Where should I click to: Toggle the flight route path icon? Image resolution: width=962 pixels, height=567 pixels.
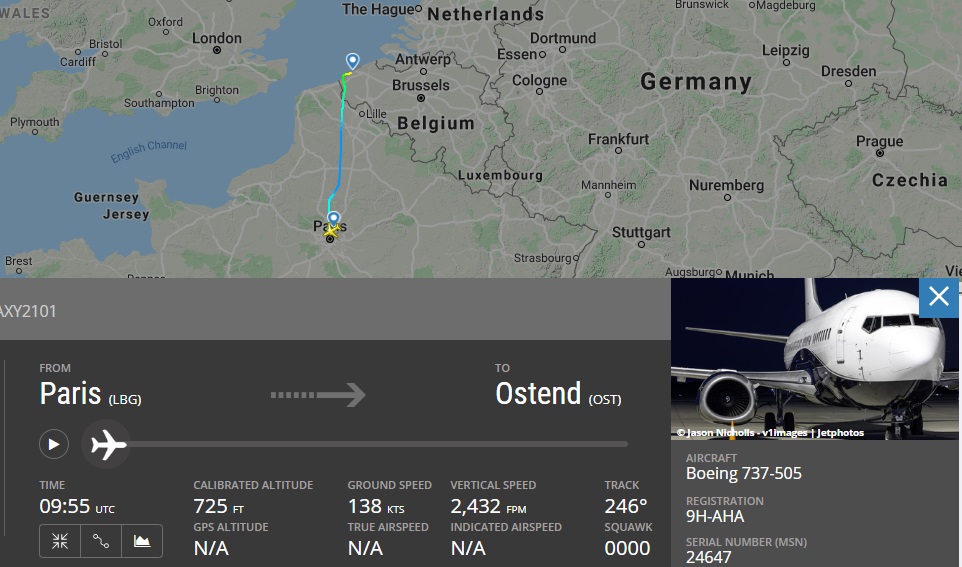tap(101, 541)
